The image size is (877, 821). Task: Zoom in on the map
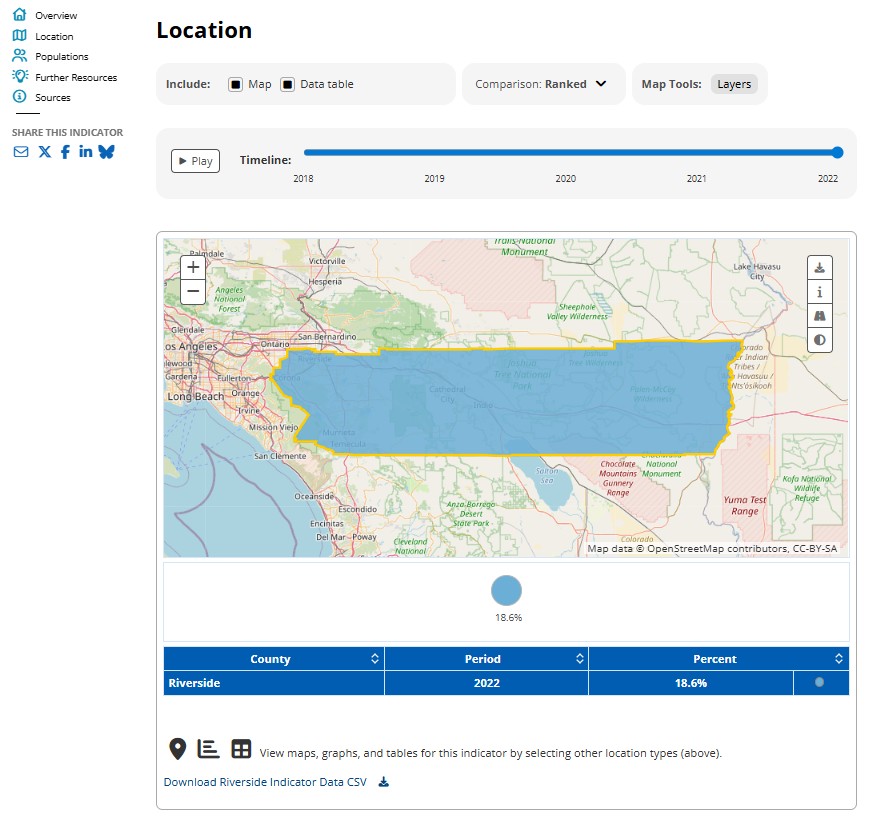(193, 267)
